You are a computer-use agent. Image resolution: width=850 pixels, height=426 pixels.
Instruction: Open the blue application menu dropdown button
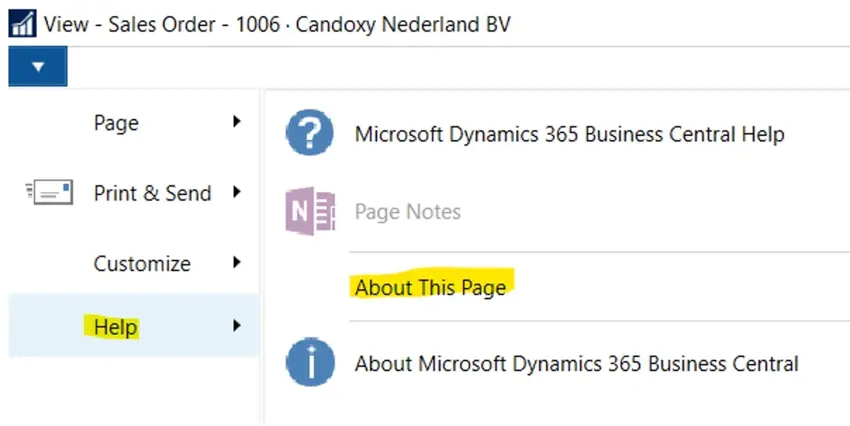37,67
